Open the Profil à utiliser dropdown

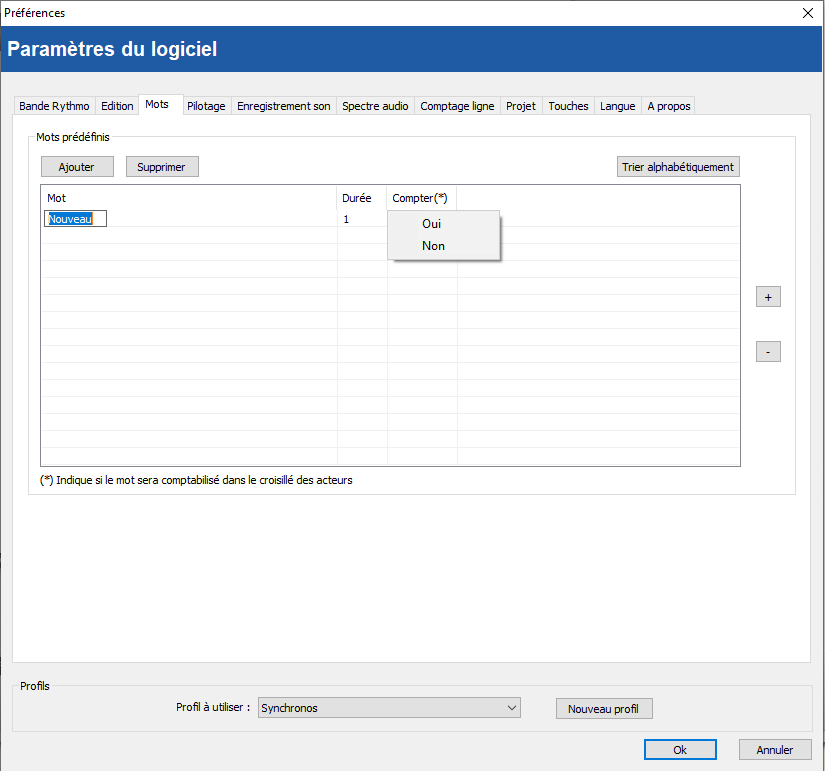point(389,708)
